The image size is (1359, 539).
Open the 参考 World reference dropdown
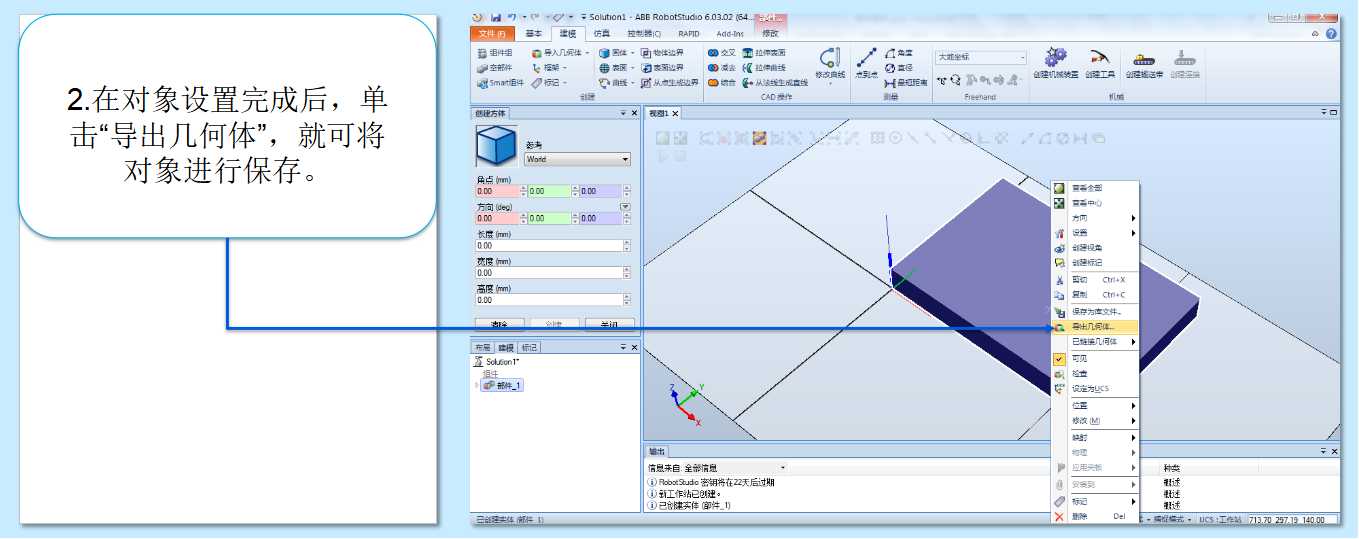pos(578,159)
